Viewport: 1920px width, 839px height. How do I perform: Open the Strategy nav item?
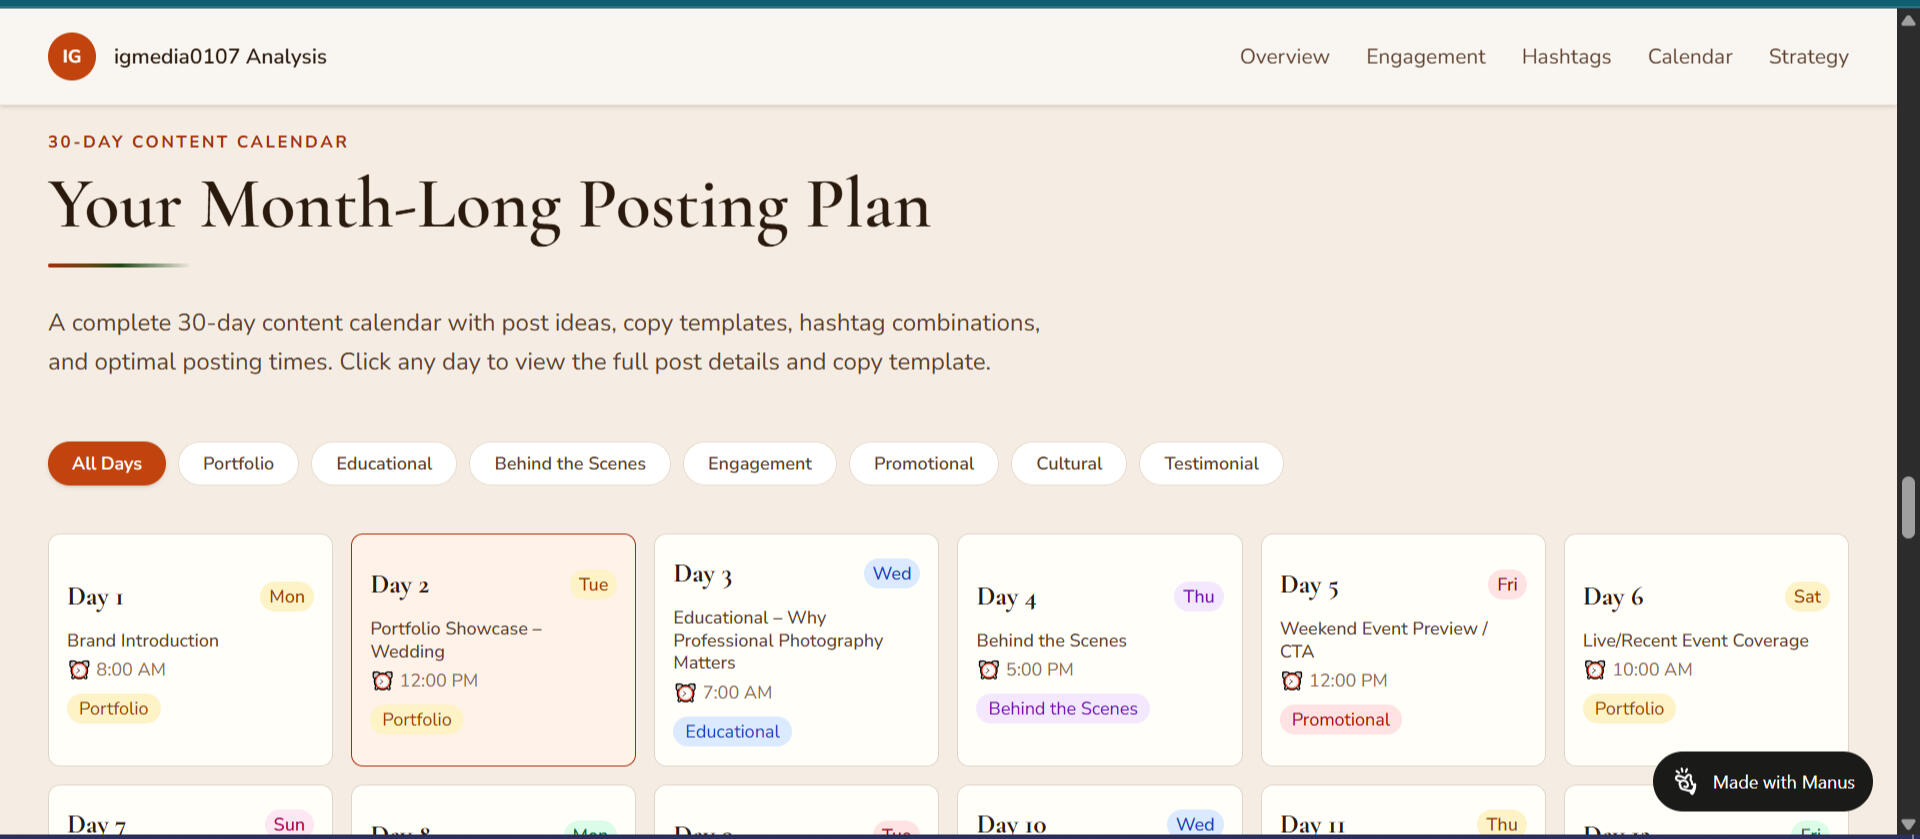click(x=1808, y=57)
